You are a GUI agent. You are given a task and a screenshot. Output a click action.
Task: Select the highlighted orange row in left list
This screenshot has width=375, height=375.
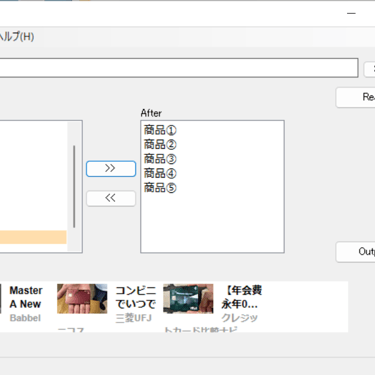[x=33, y=237]
